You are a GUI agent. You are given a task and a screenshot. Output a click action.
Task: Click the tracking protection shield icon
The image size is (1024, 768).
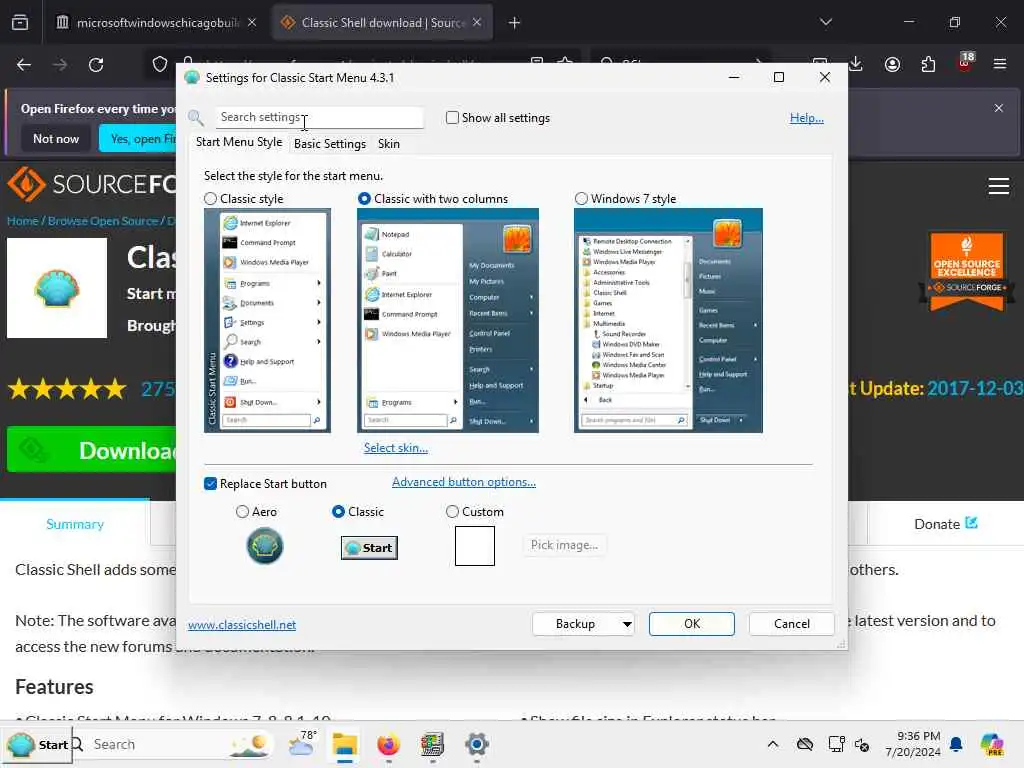tap(160, 65)
